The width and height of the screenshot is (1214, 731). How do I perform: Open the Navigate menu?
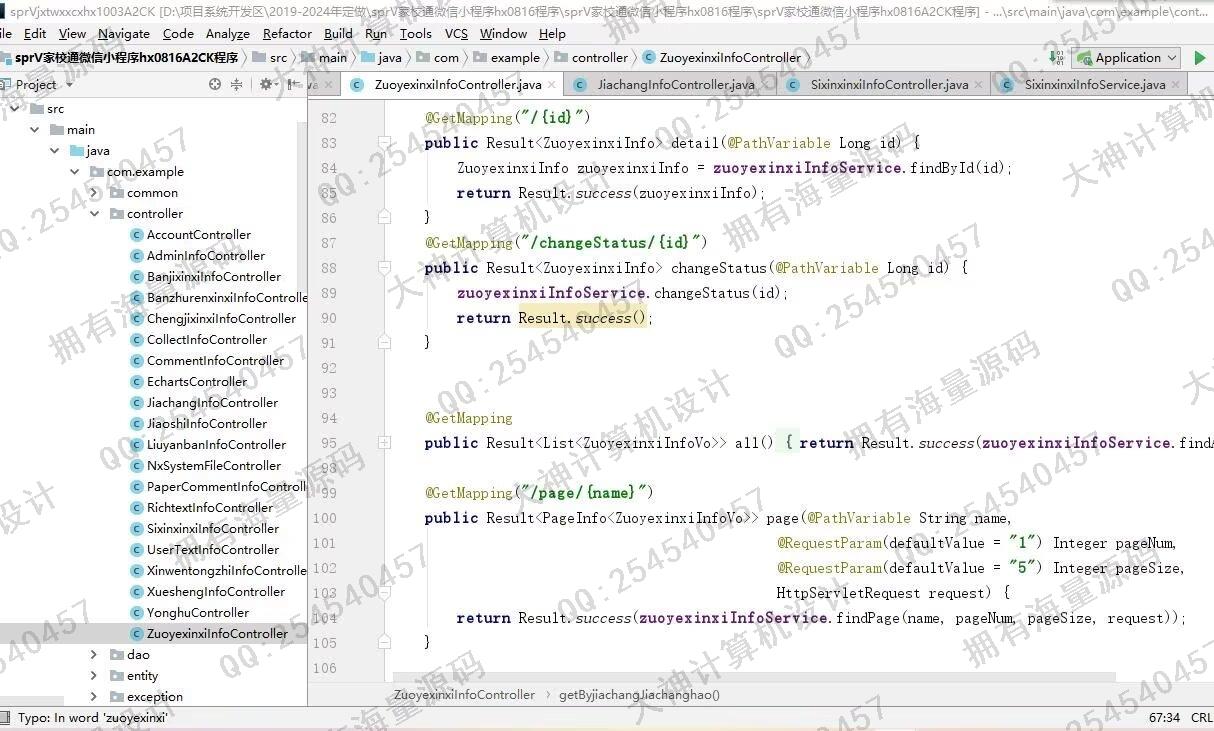124,33
